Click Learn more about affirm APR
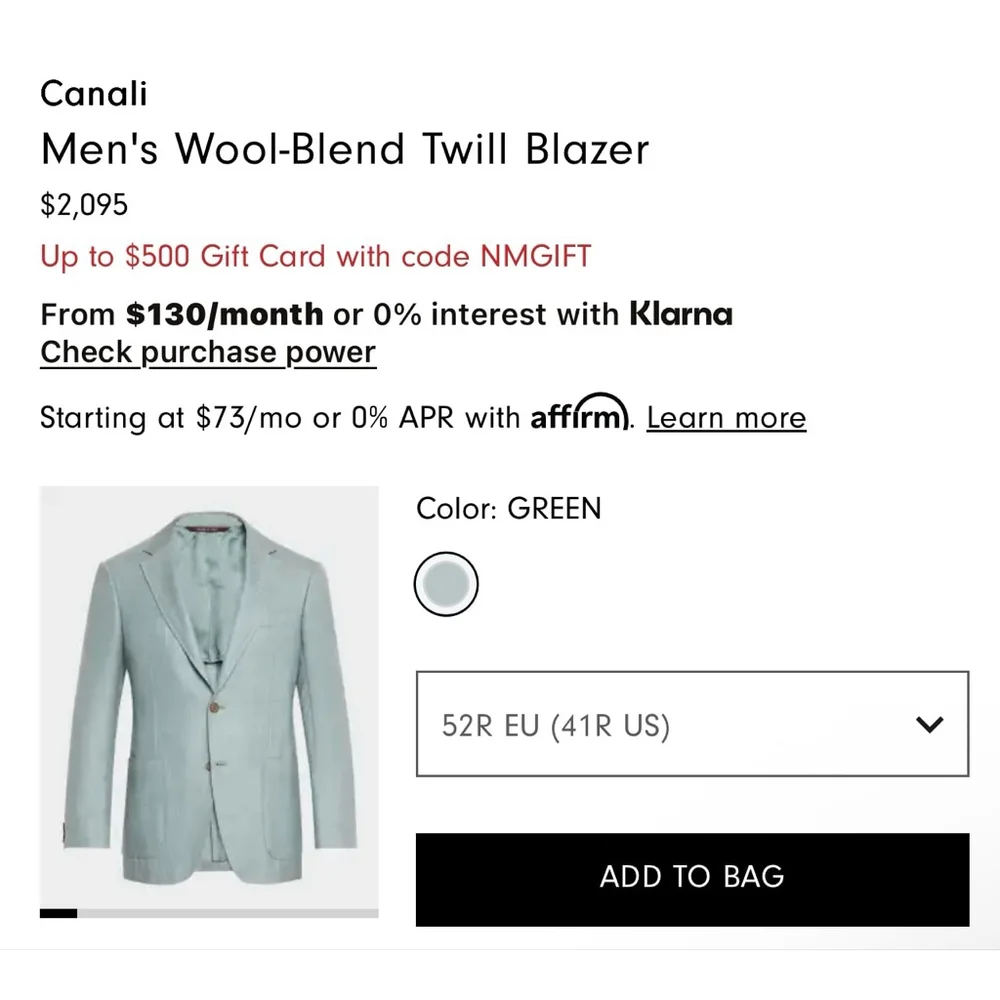Screen dimensions: 1000x1000 coord(726,417)
